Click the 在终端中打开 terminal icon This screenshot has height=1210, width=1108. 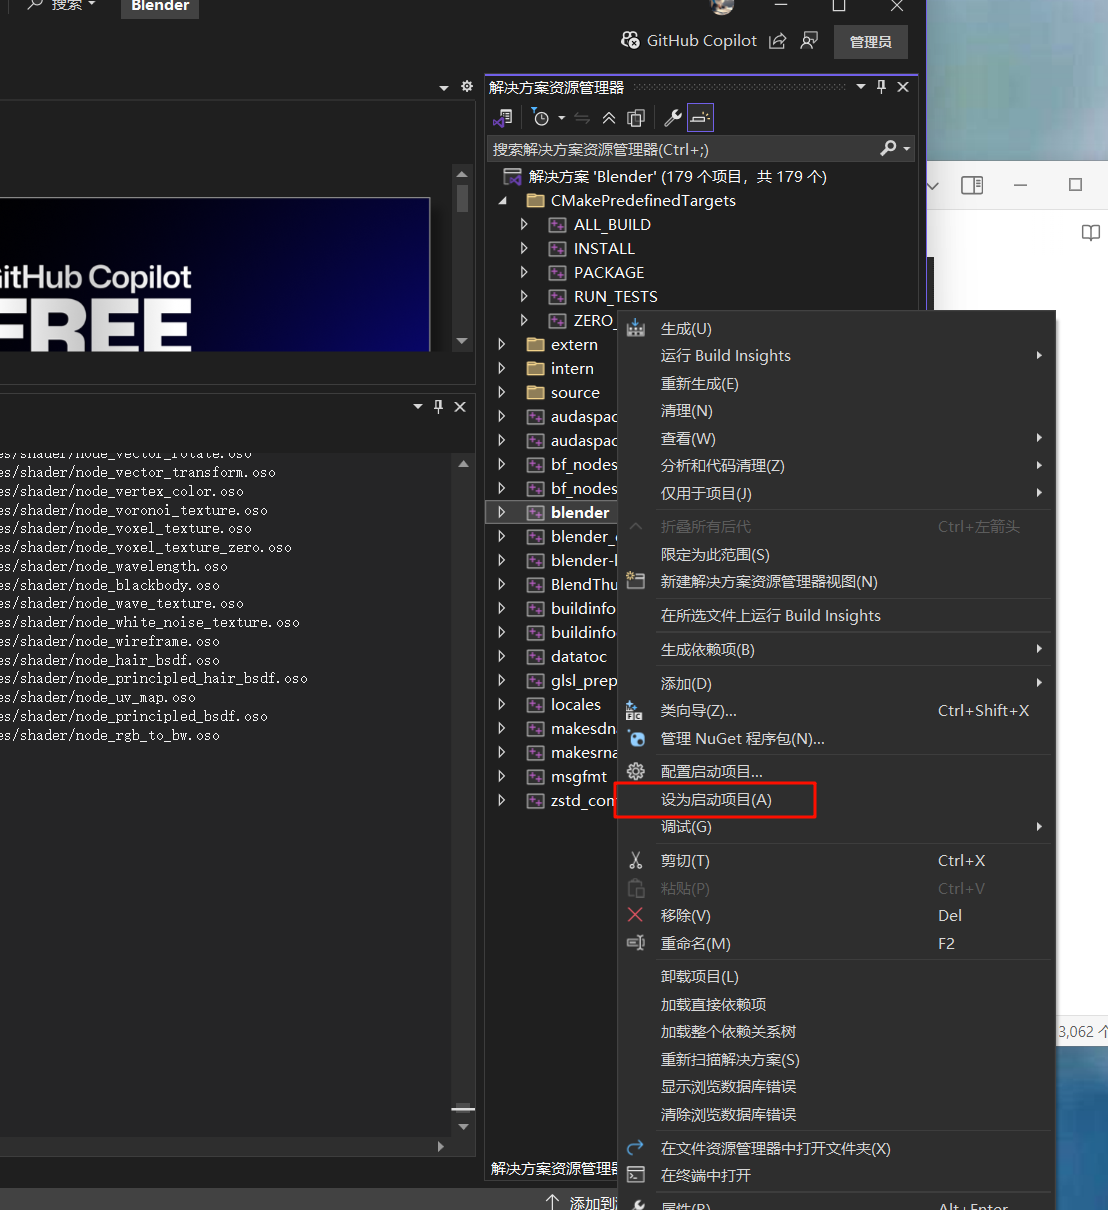(635, 1175)
